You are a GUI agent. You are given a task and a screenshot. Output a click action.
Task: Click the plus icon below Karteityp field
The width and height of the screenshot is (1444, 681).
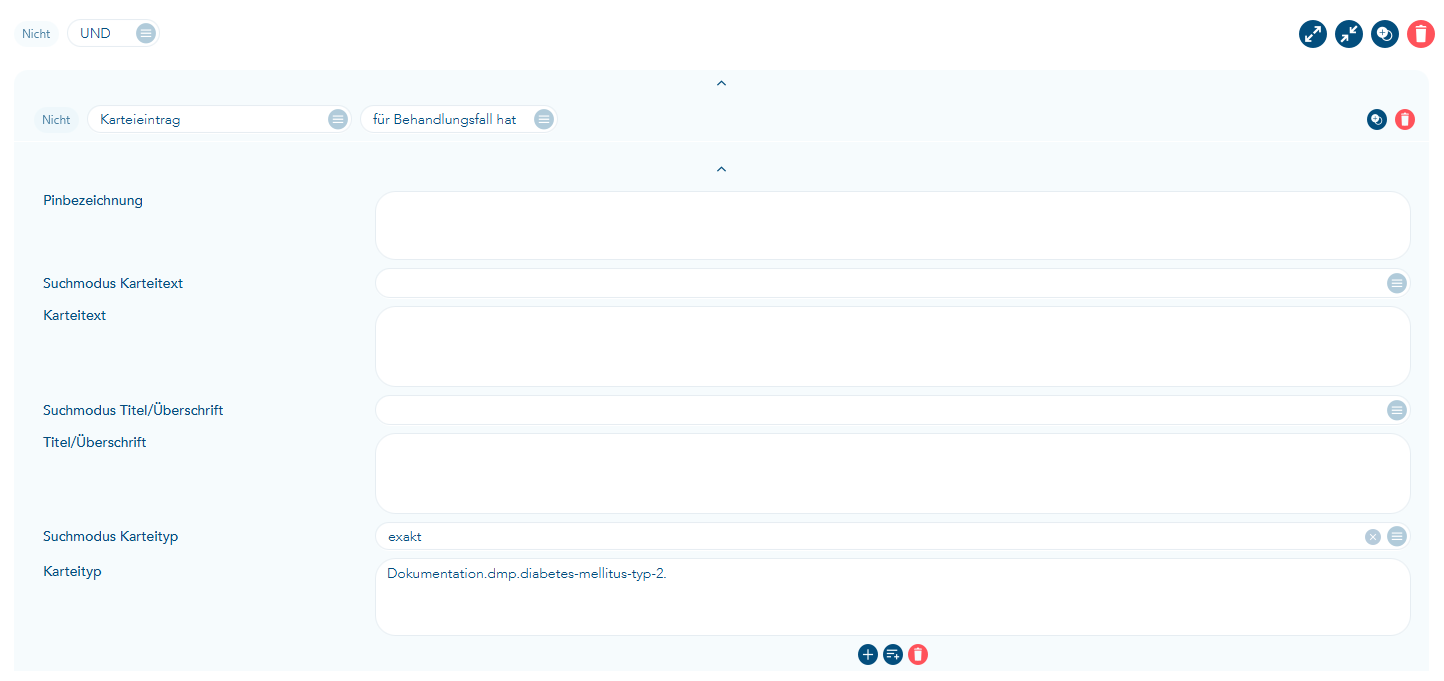pos(868,655)
